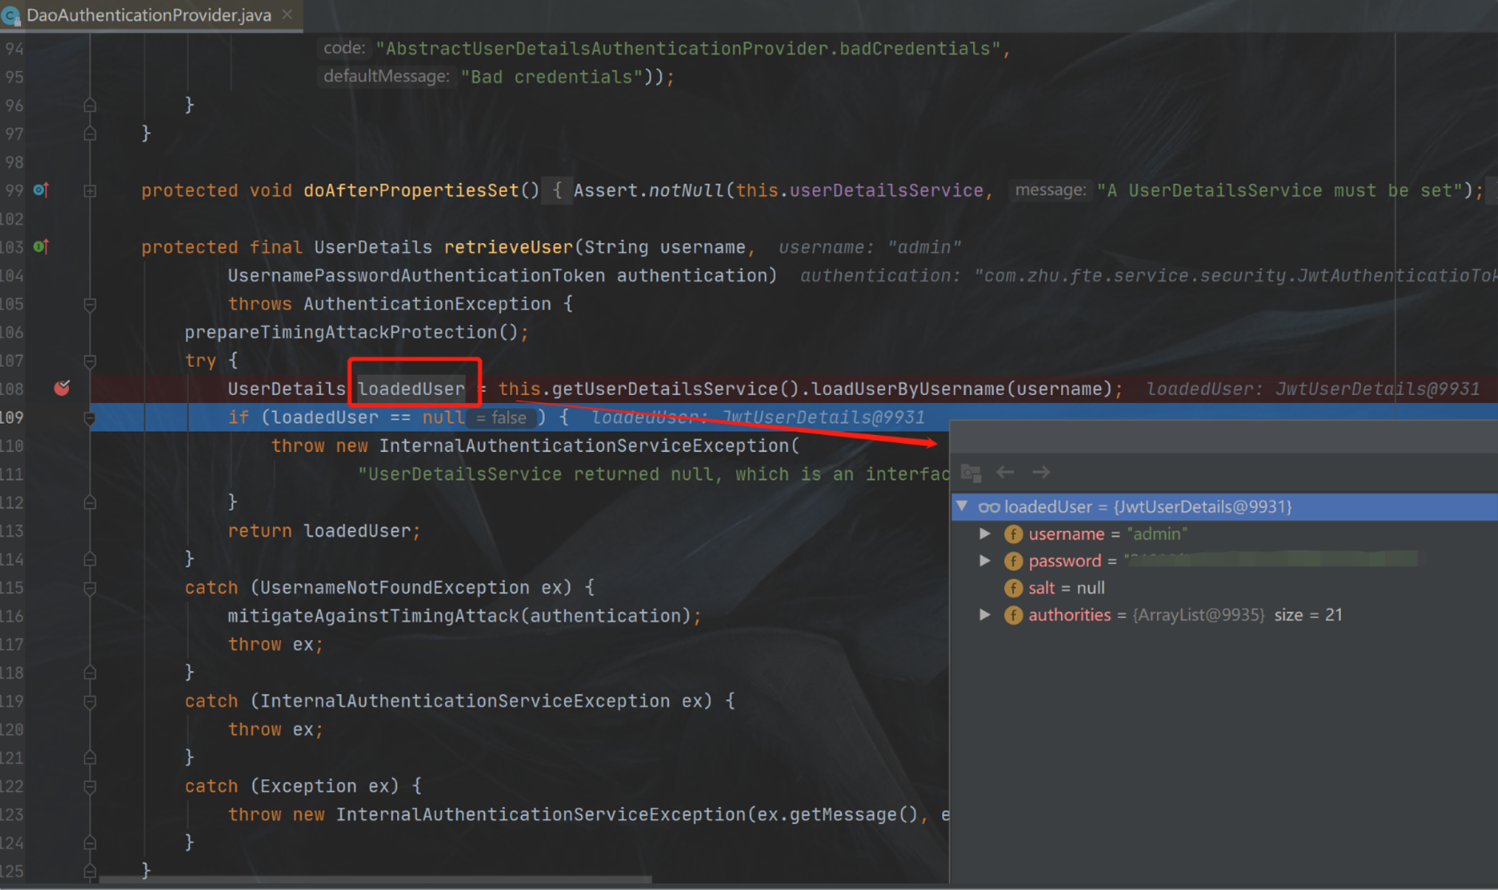This screenshot has height=890, width=1498.
Task: Expand the username field node
Action: [x=985, y=534]
